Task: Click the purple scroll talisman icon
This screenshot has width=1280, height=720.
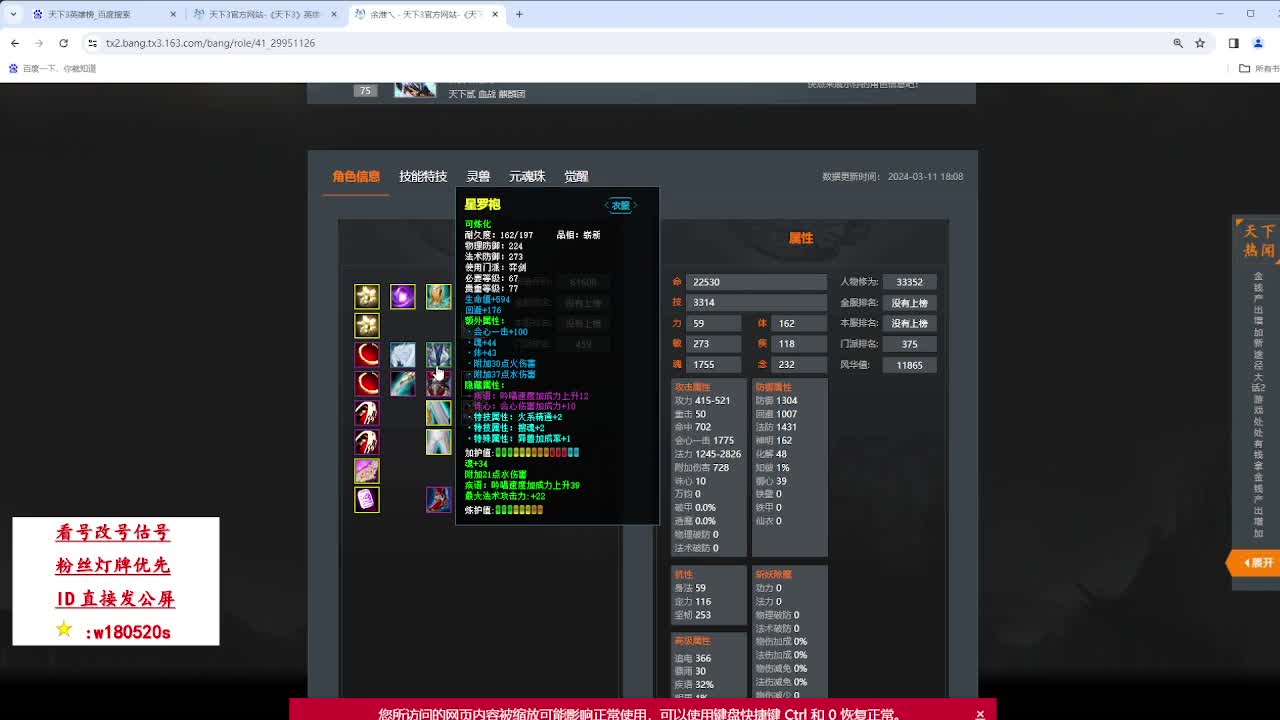Action: coord(367,499)
